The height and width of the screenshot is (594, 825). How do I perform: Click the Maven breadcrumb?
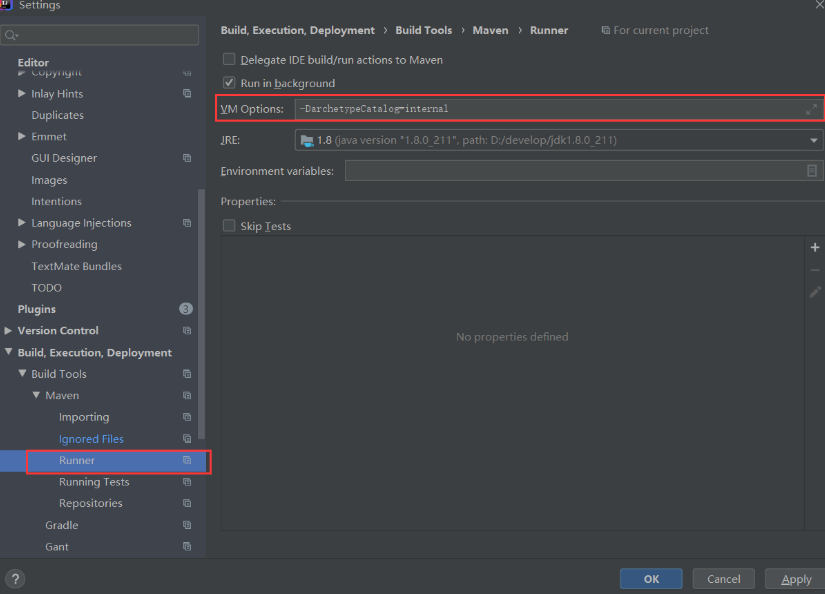490,31
